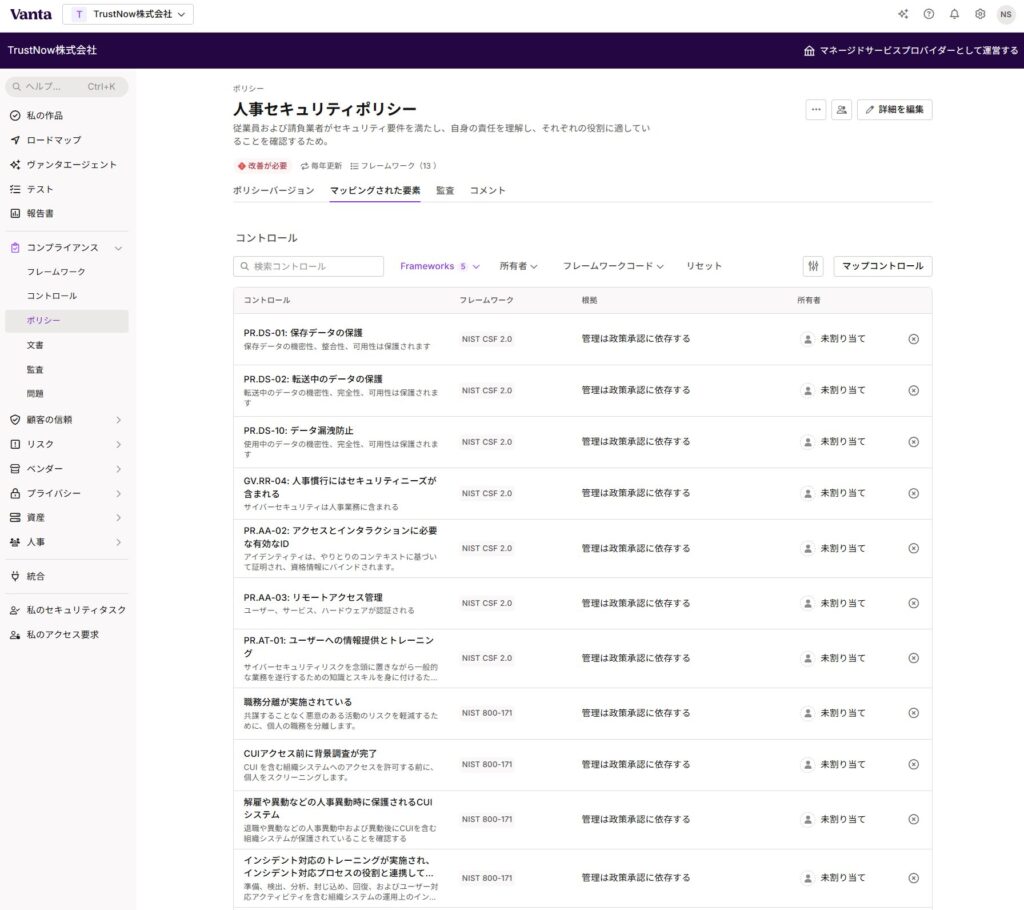Open the column filter settings icon
Screen dimensions: 1024x910
[x=813, y=266]
